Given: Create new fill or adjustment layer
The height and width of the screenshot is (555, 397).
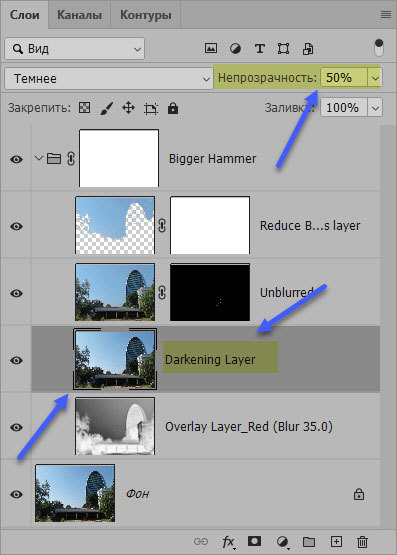Looking at the screenshot, I should click(282, 542).
